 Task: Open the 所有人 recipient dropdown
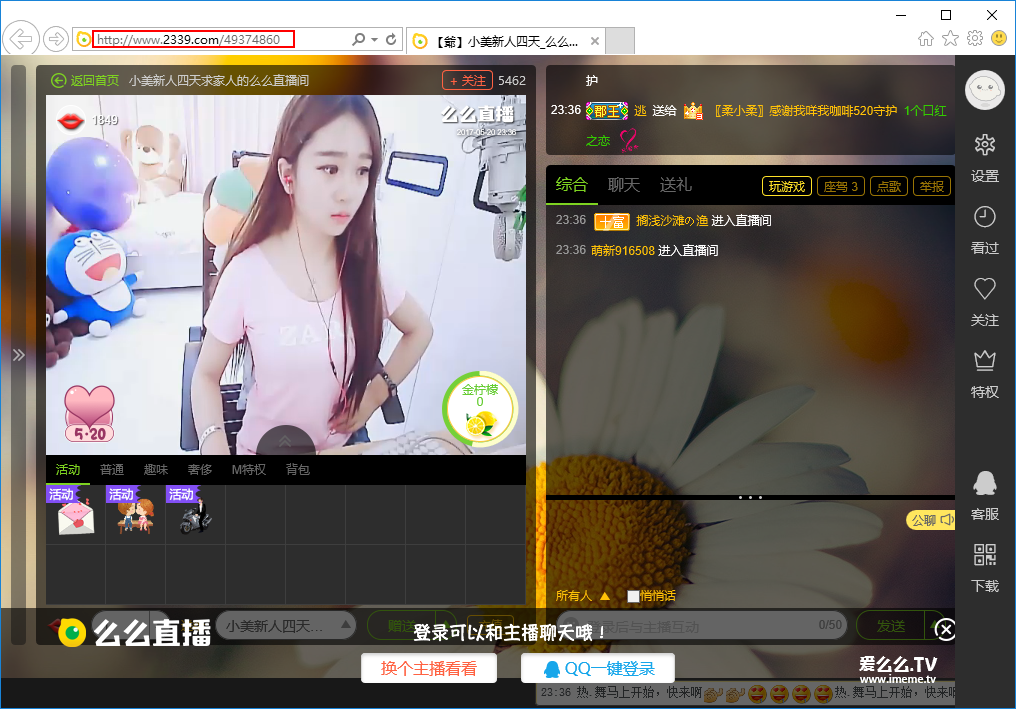click(582, 596)
